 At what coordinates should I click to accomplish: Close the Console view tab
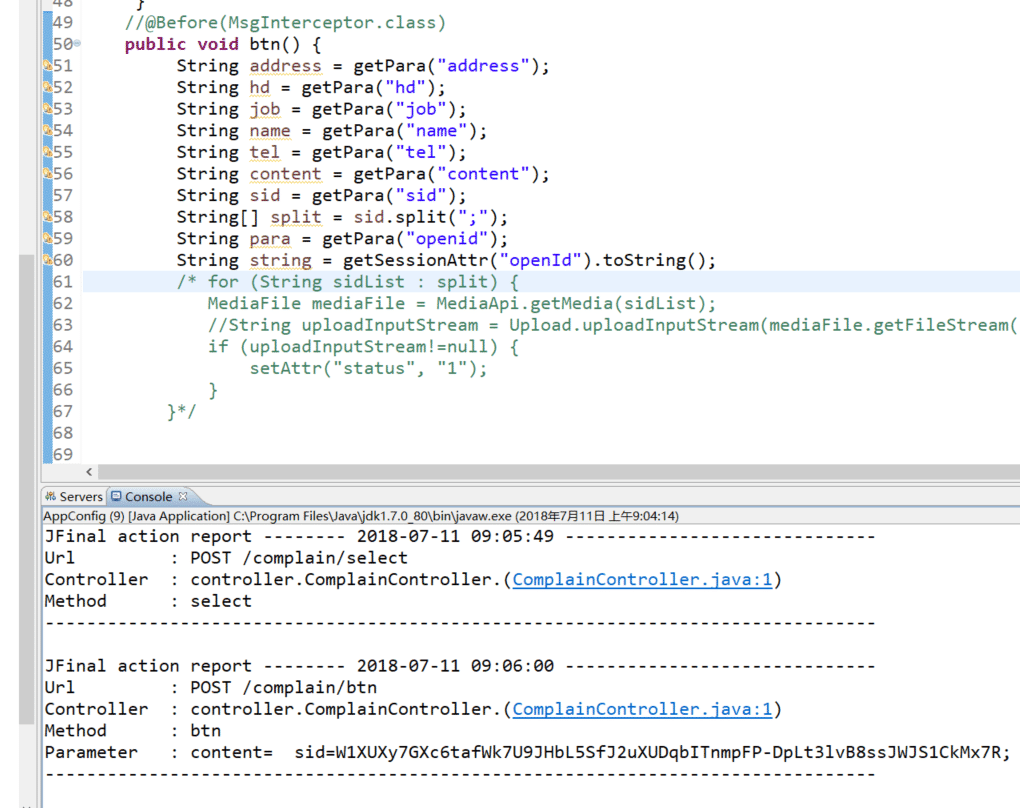coord(183,496)
